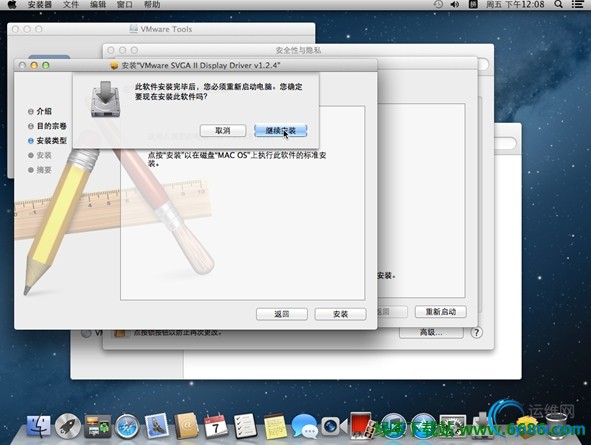Open Spotlight search magnifier in menu bar

[558, 5]
